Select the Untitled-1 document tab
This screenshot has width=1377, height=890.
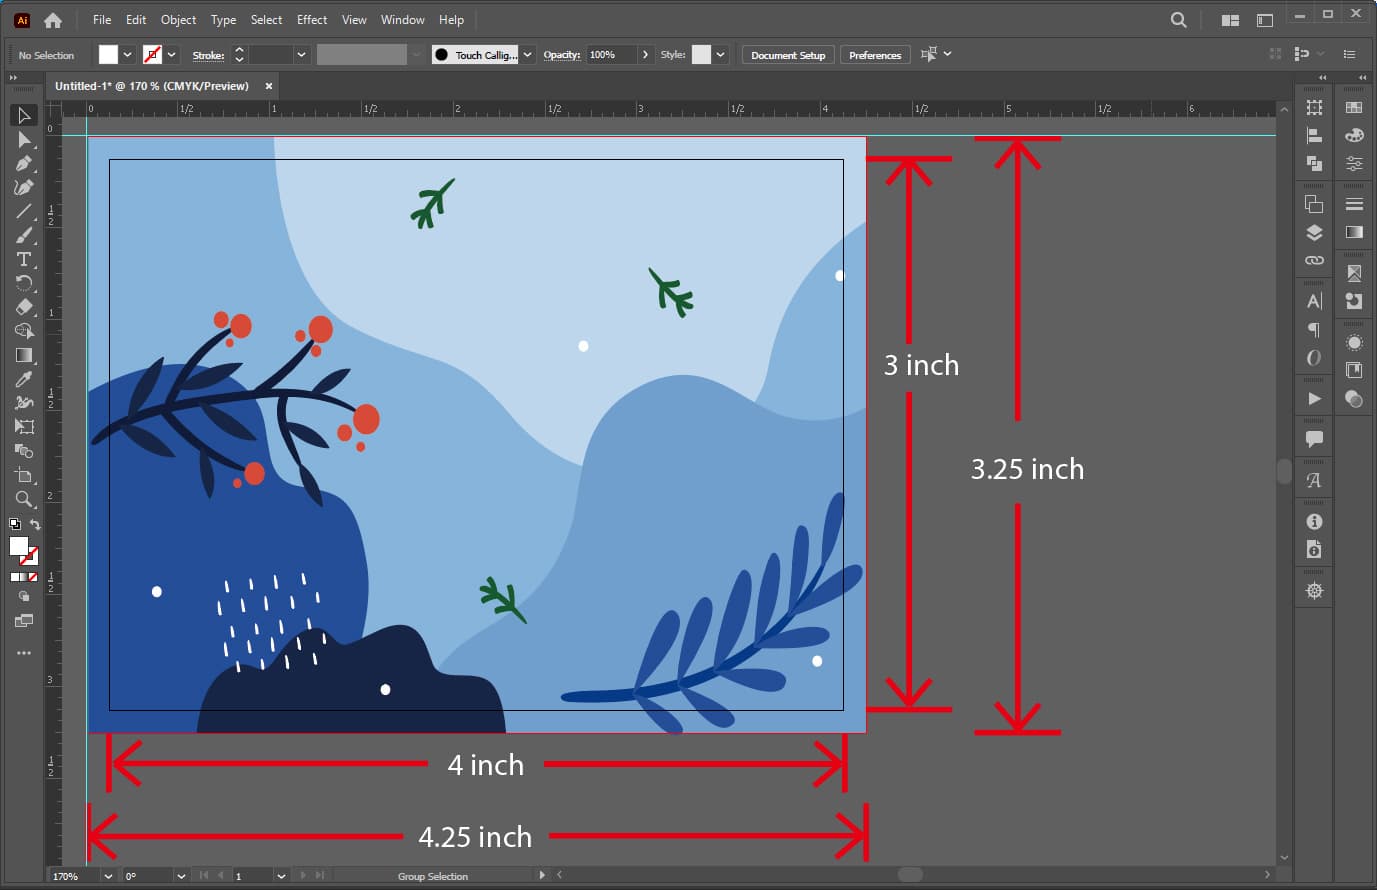pos(152,86)
